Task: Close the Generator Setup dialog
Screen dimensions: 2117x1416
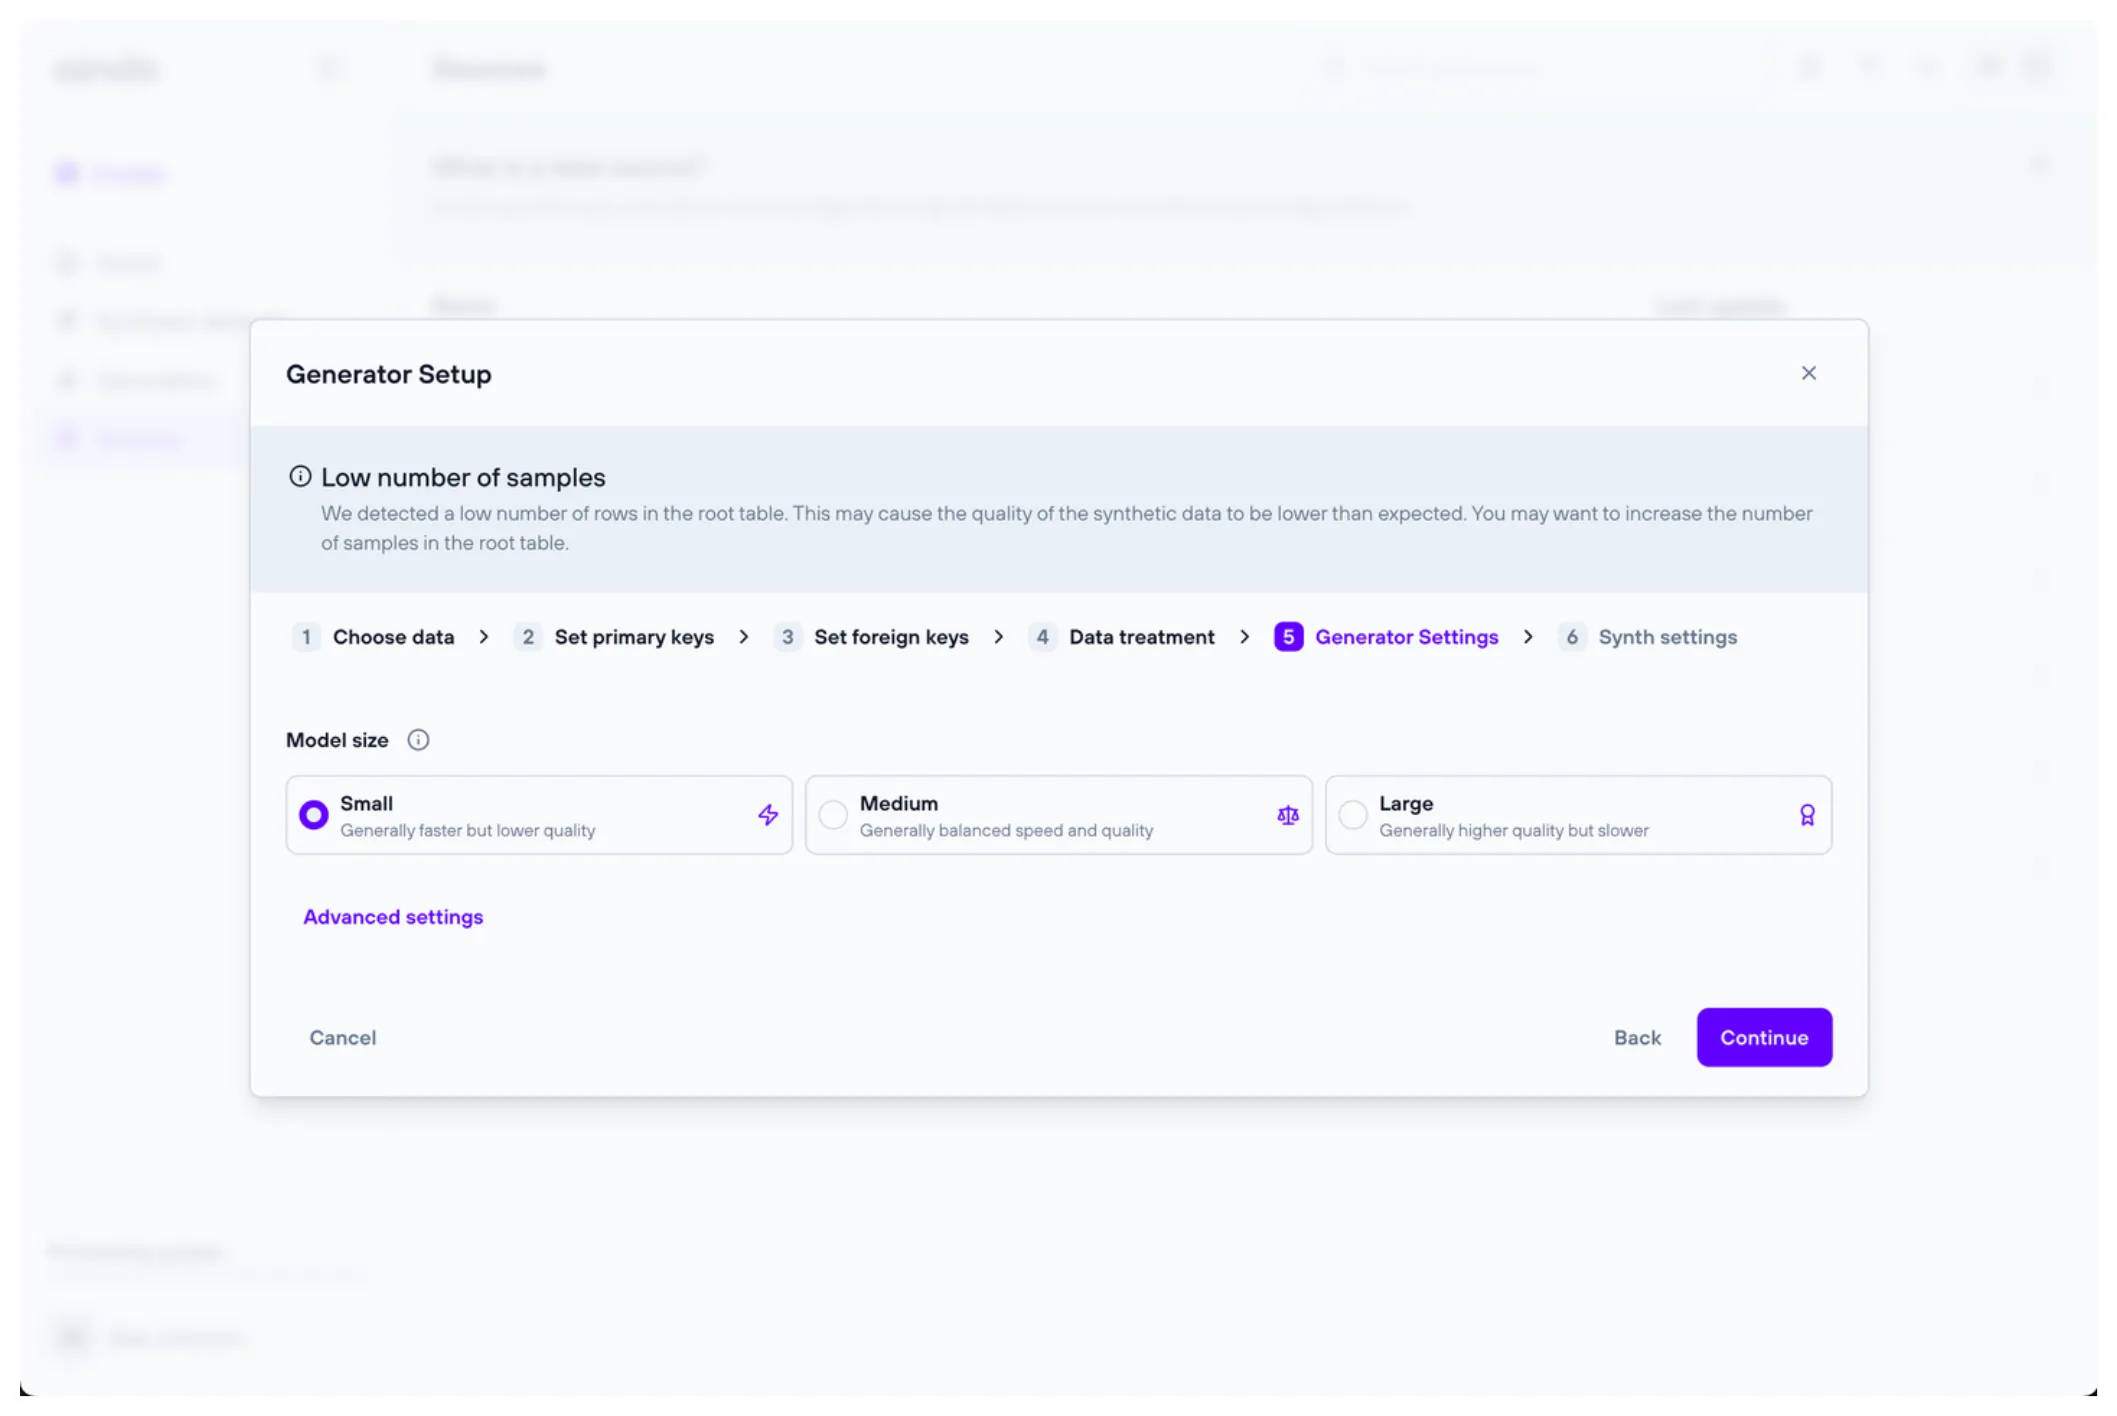Action: (x=1808, y=373)
